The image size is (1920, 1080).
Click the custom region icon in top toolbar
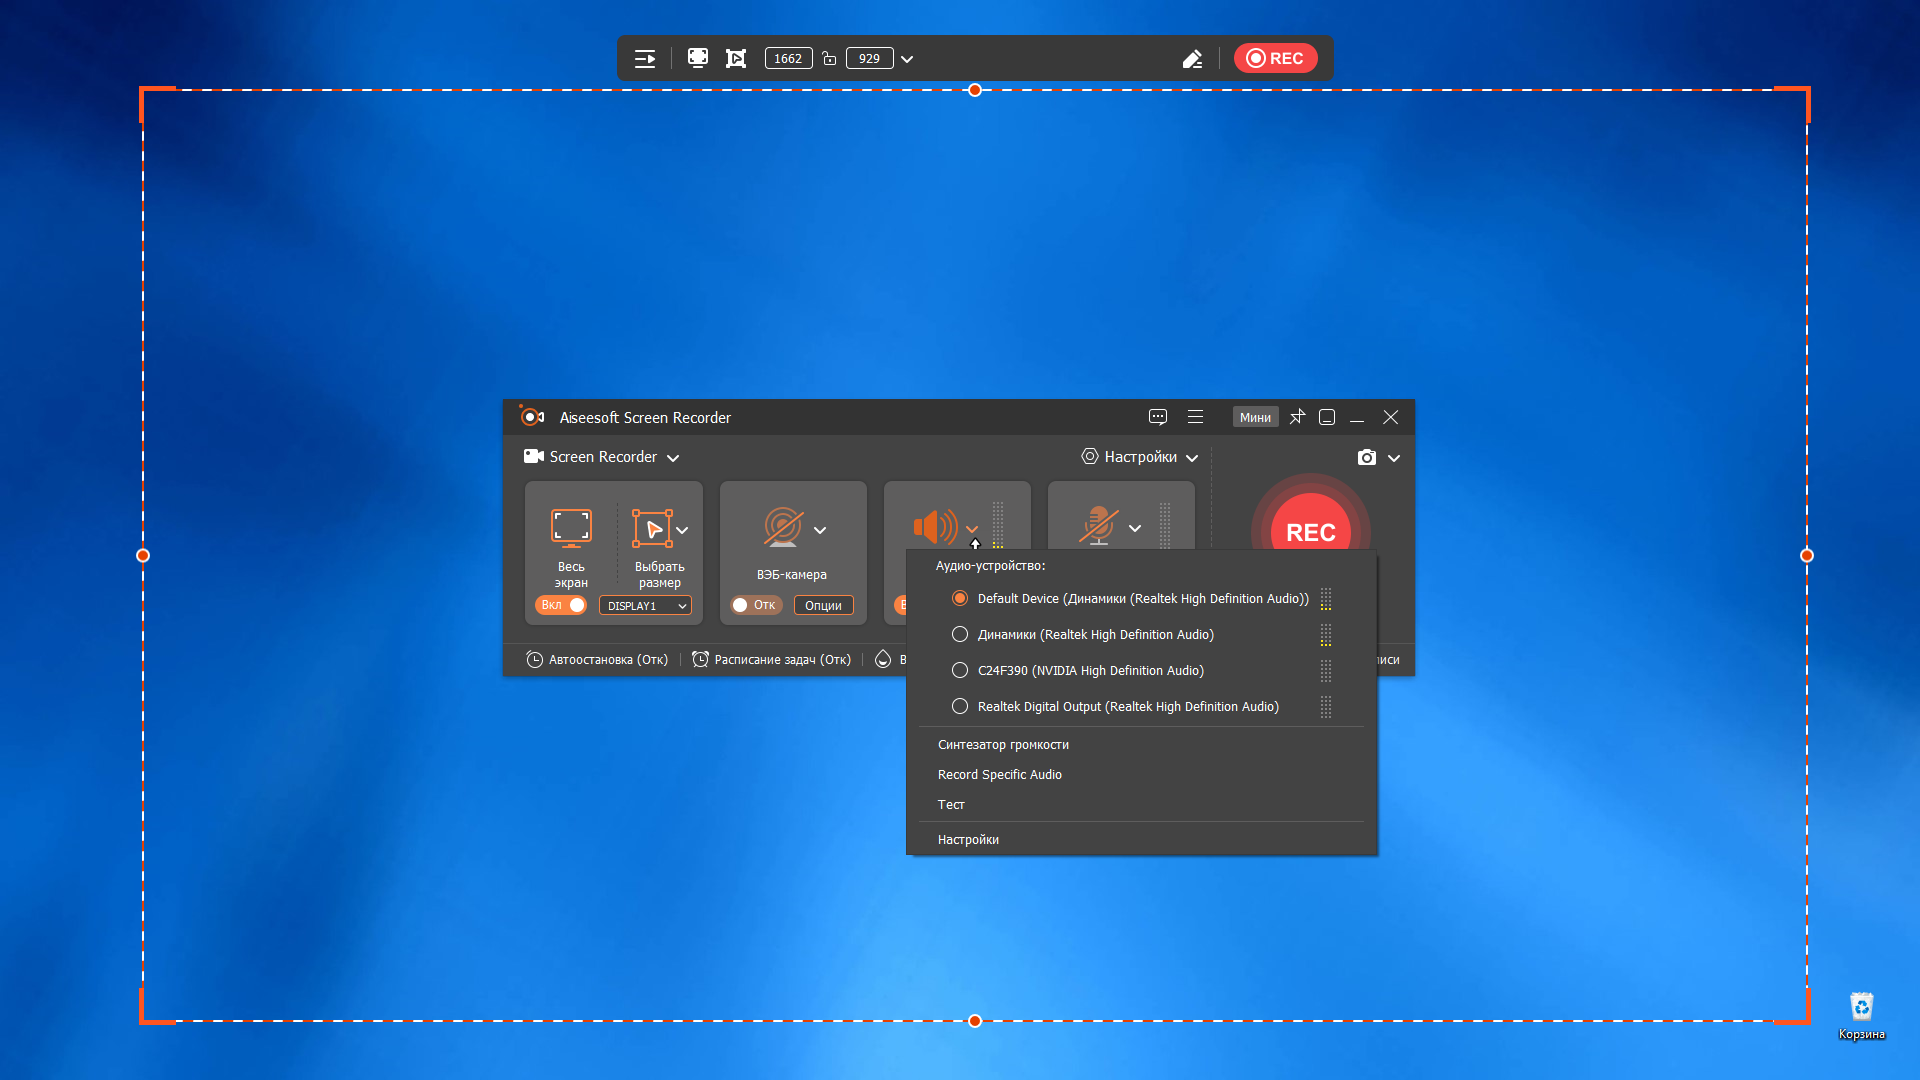click(736, 58)
